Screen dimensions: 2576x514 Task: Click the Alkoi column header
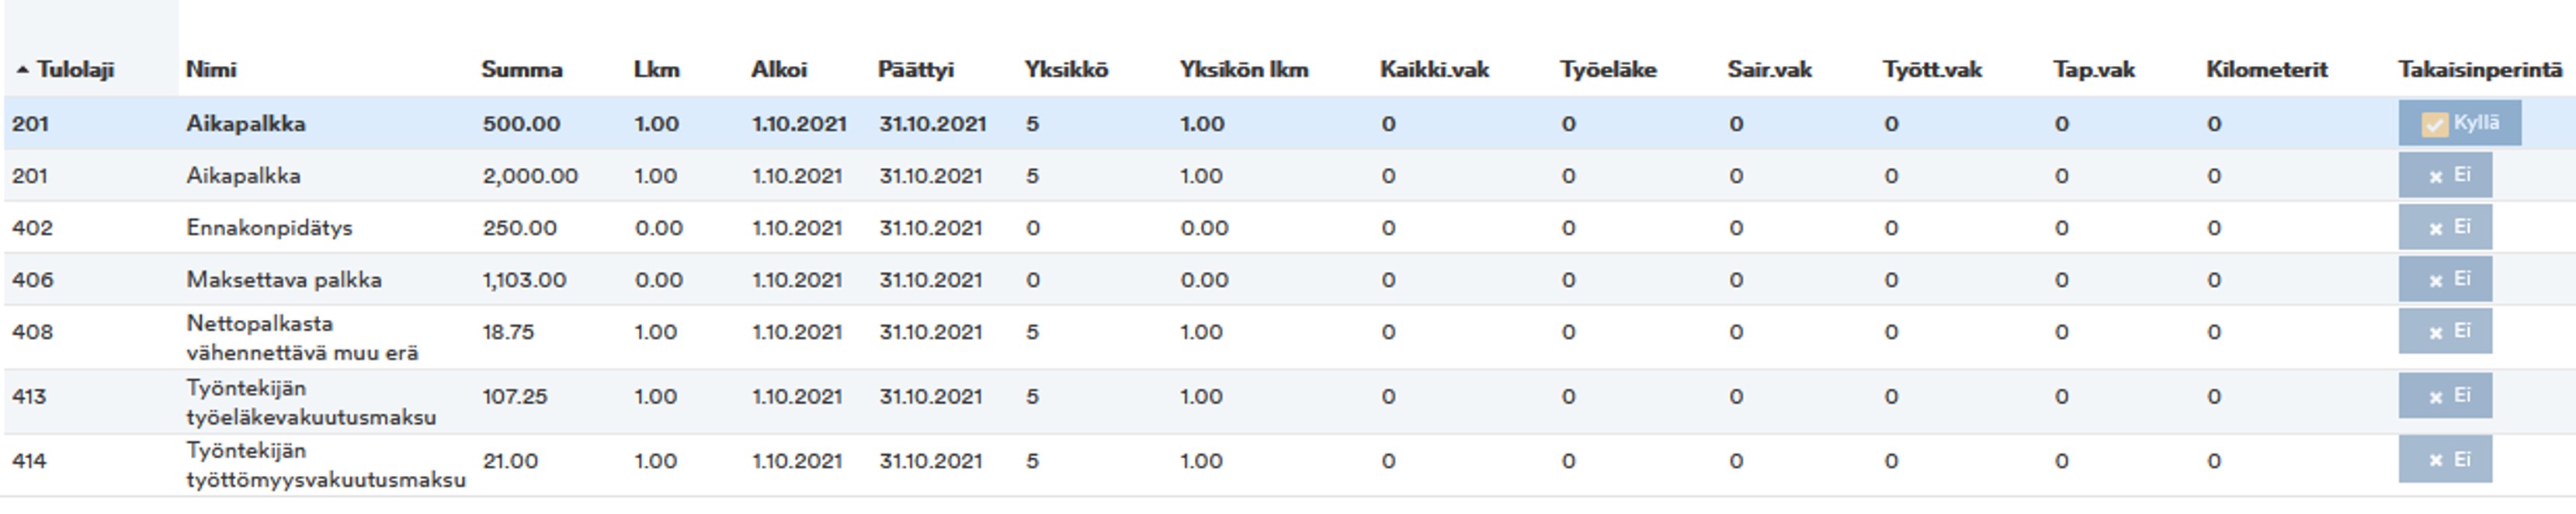click(x=779, y=70)
